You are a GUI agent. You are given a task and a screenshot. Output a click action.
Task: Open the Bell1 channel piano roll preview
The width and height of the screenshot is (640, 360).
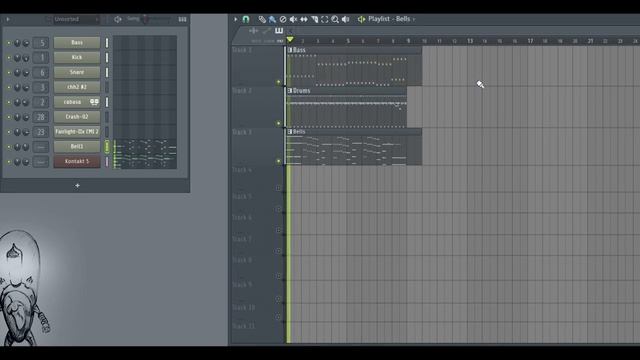coord(145,147)
